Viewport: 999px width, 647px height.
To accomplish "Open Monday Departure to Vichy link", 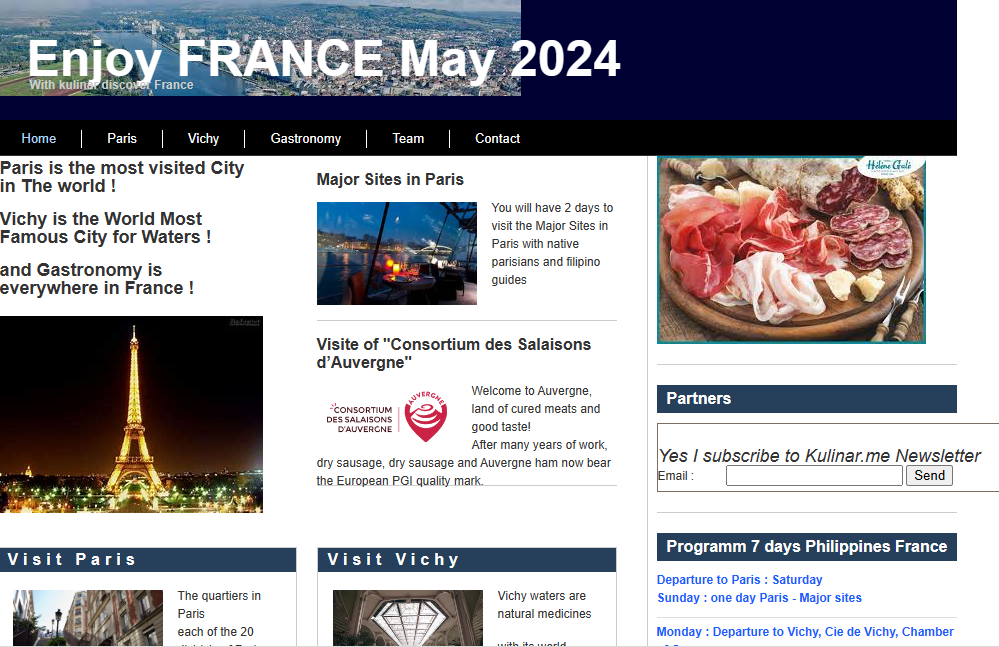I will (x=805, y=632).
